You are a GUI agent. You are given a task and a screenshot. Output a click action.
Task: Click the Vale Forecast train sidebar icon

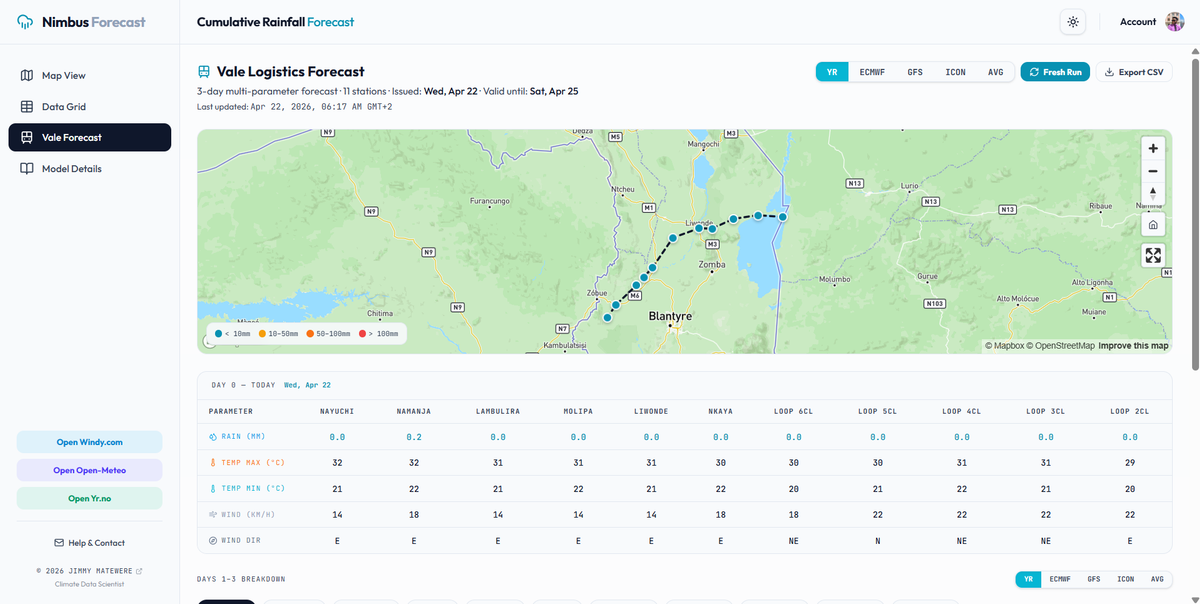[27, 138]
